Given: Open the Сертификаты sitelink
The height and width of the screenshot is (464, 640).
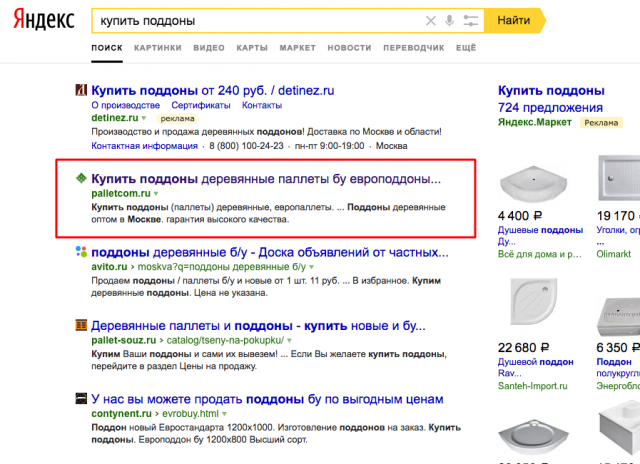Looking at the screenshot, I should pyautogui.click(x=201, y=105).
